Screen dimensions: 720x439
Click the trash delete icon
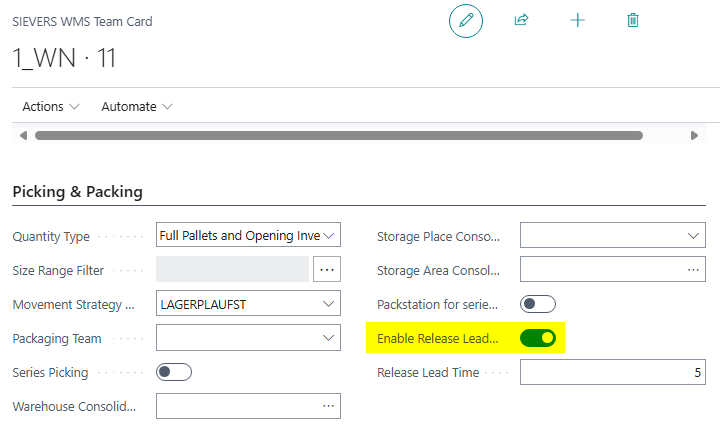[x=633, y=20]
